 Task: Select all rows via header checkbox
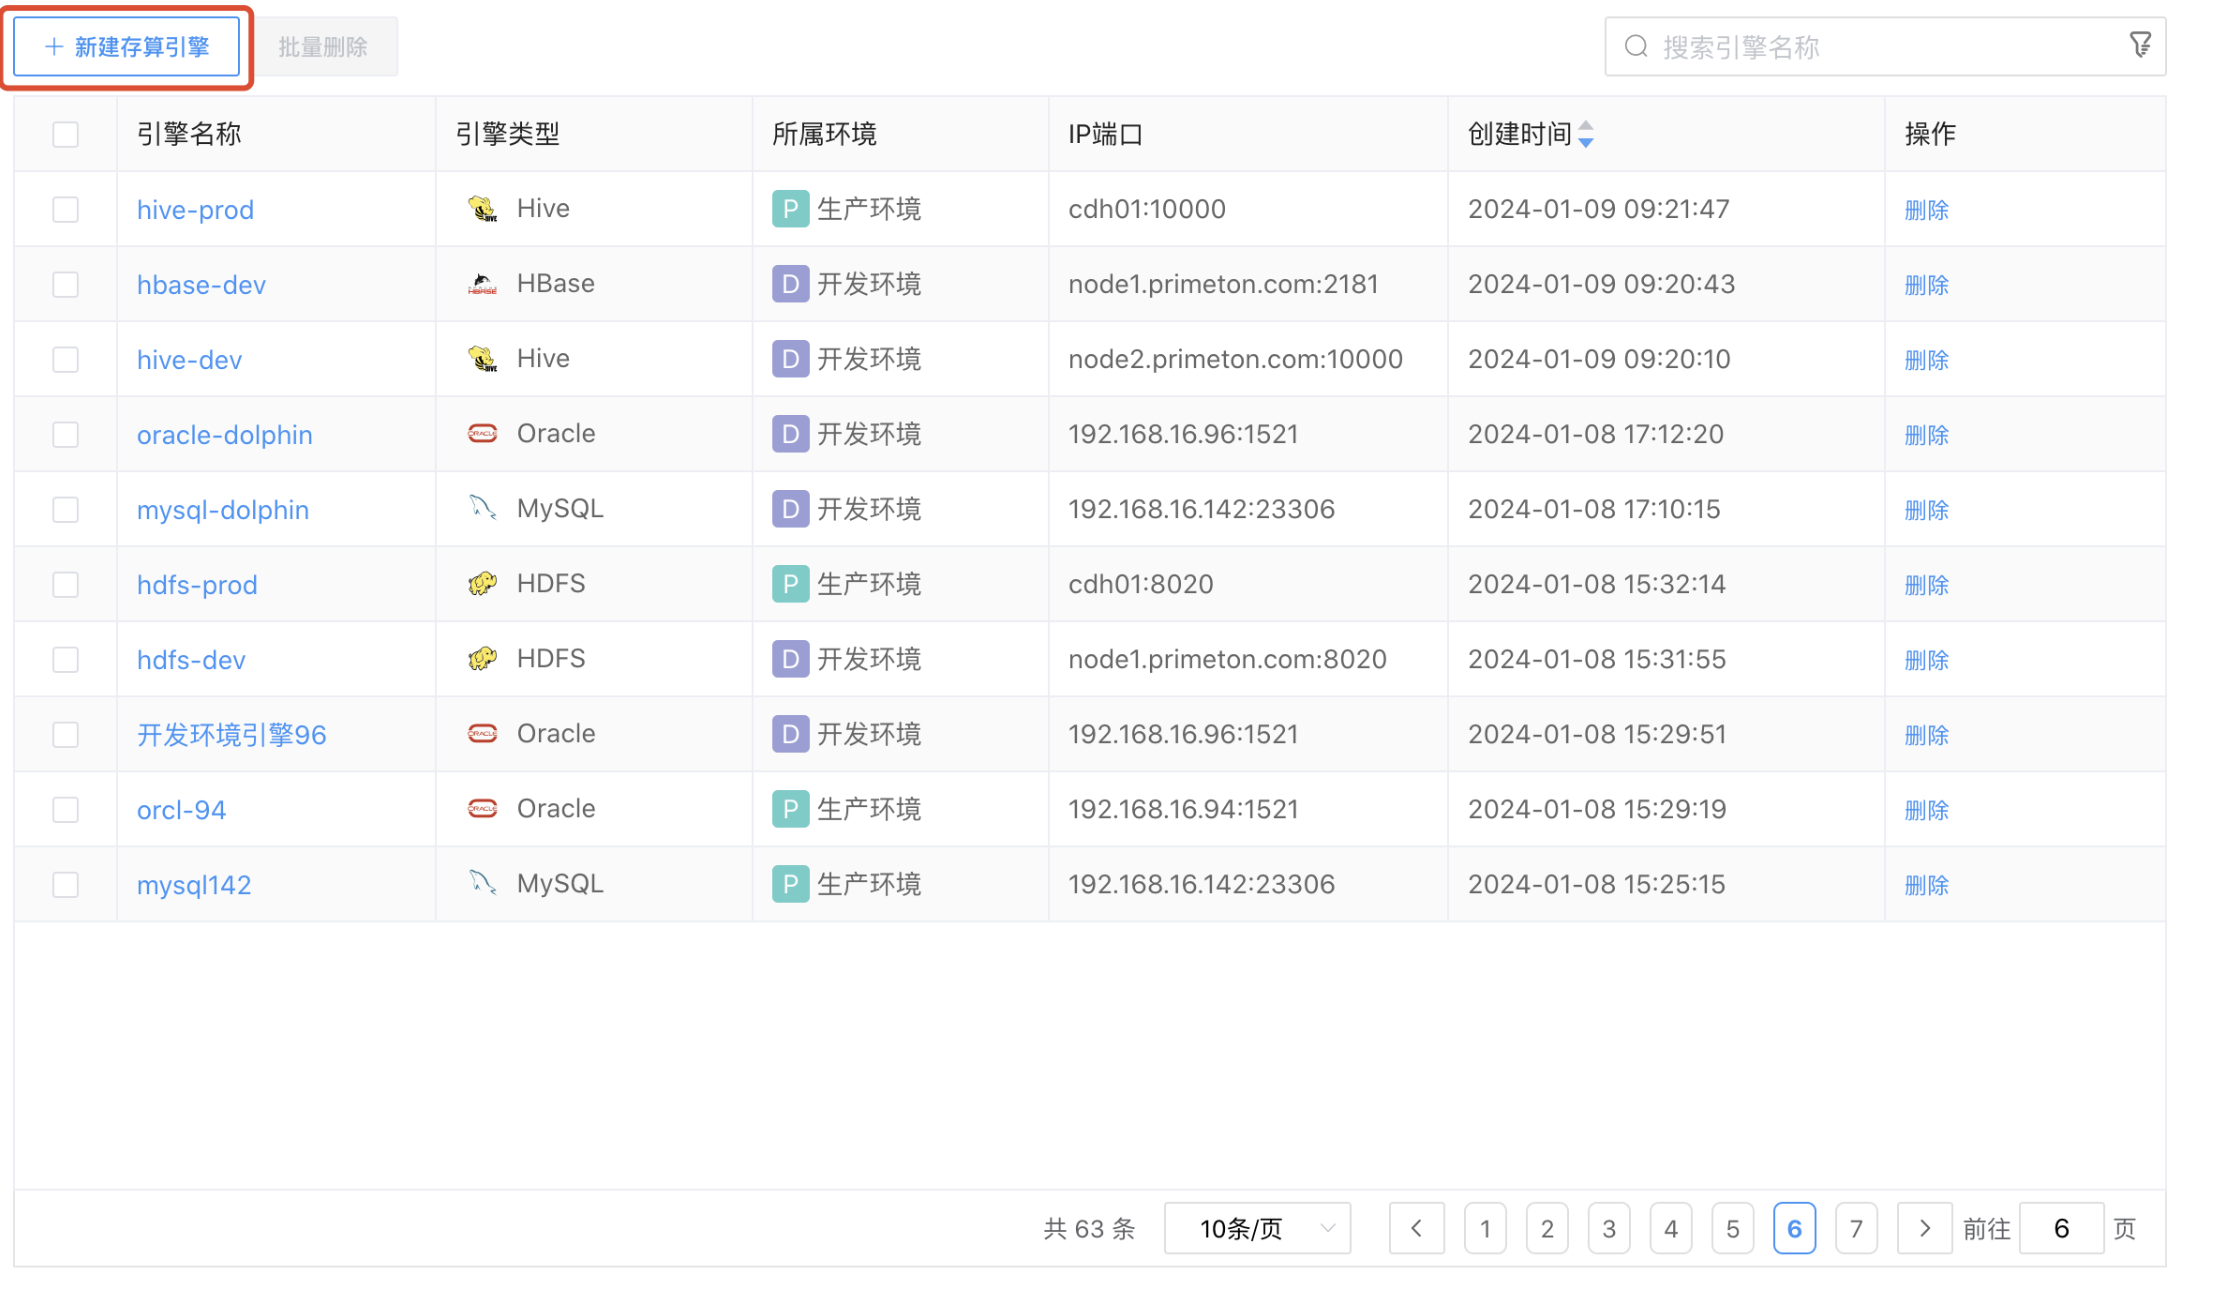tap(65, 133)
